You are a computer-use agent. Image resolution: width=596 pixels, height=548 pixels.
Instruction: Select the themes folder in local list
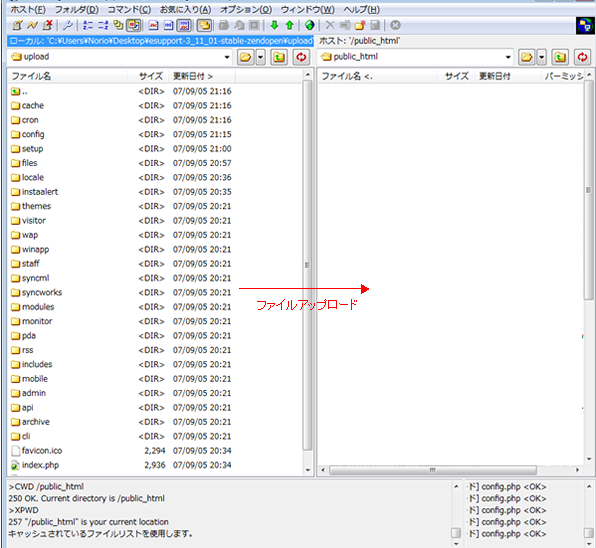coord(36,206)
